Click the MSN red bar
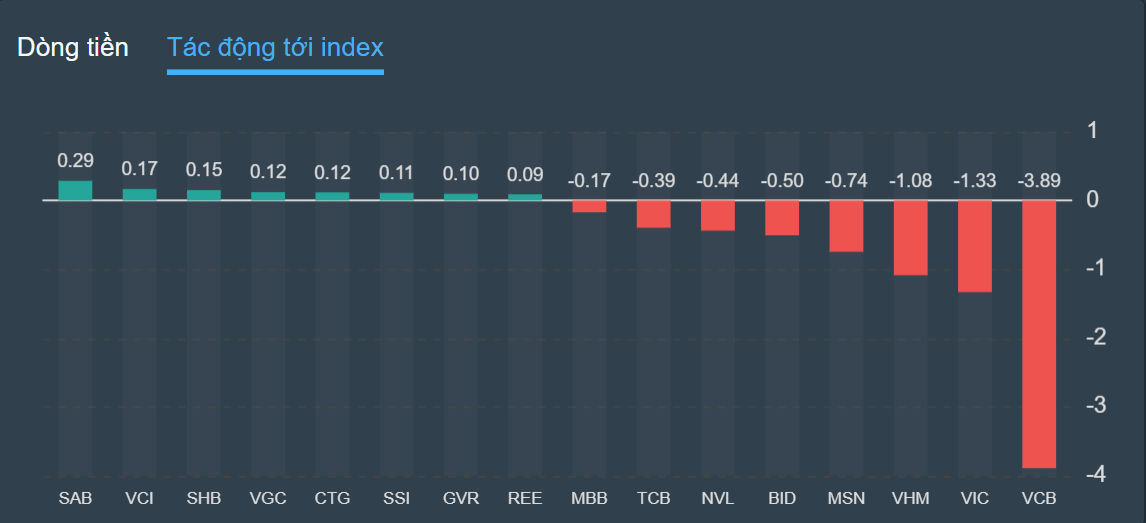 tap(846, 225)
